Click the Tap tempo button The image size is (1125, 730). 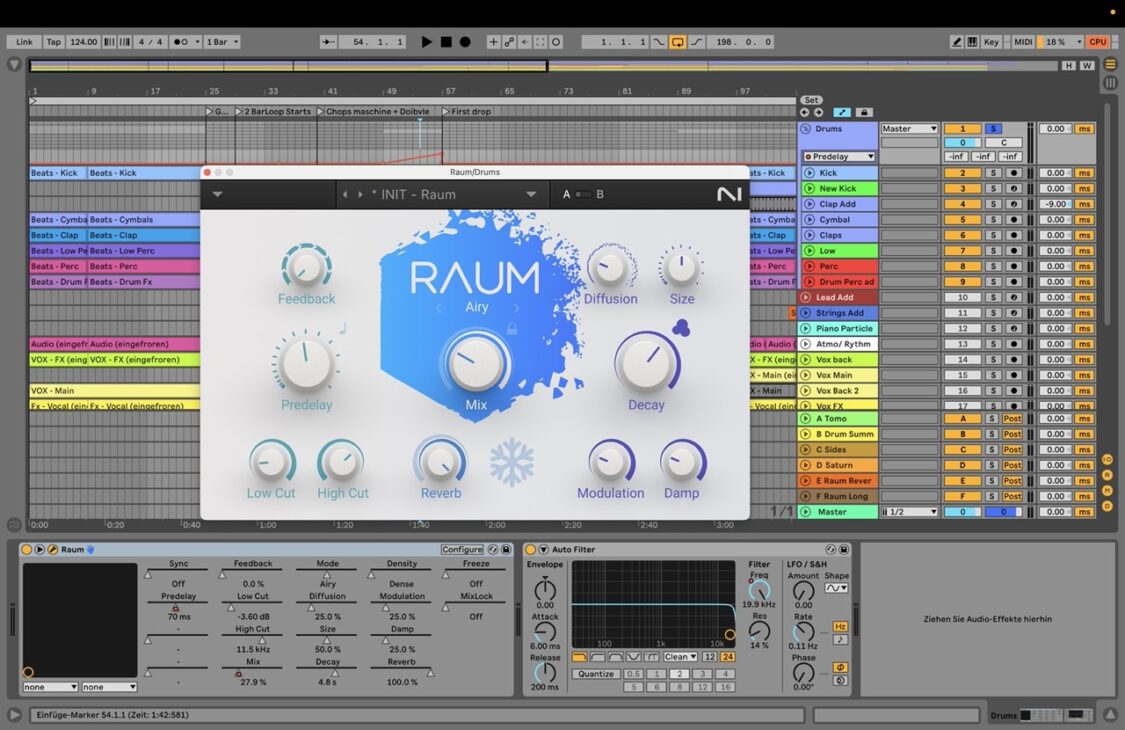(x=54, y=42)
